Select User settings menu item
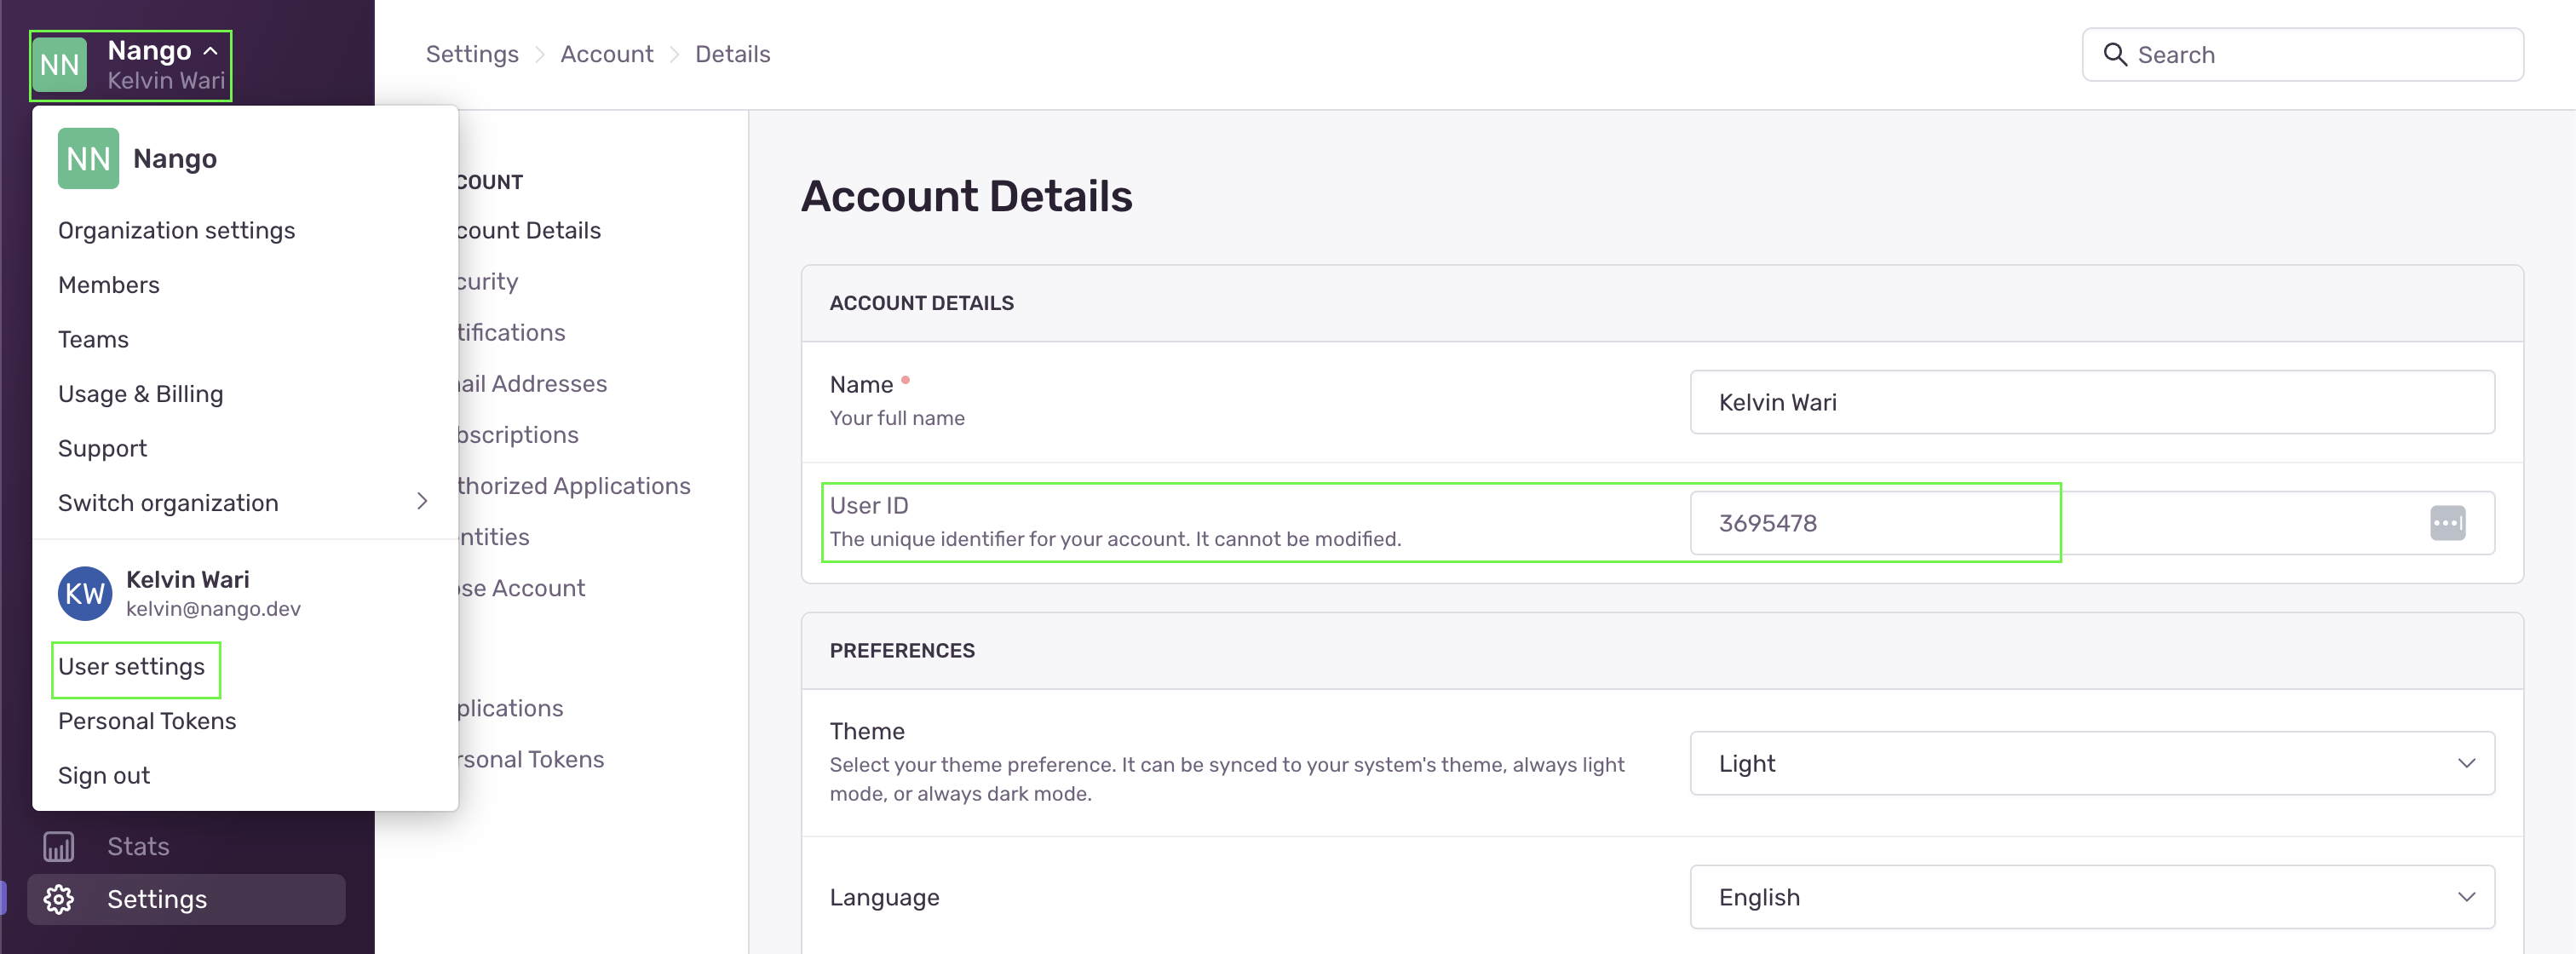Screen dimensions: 2576x954 point(131,666)
